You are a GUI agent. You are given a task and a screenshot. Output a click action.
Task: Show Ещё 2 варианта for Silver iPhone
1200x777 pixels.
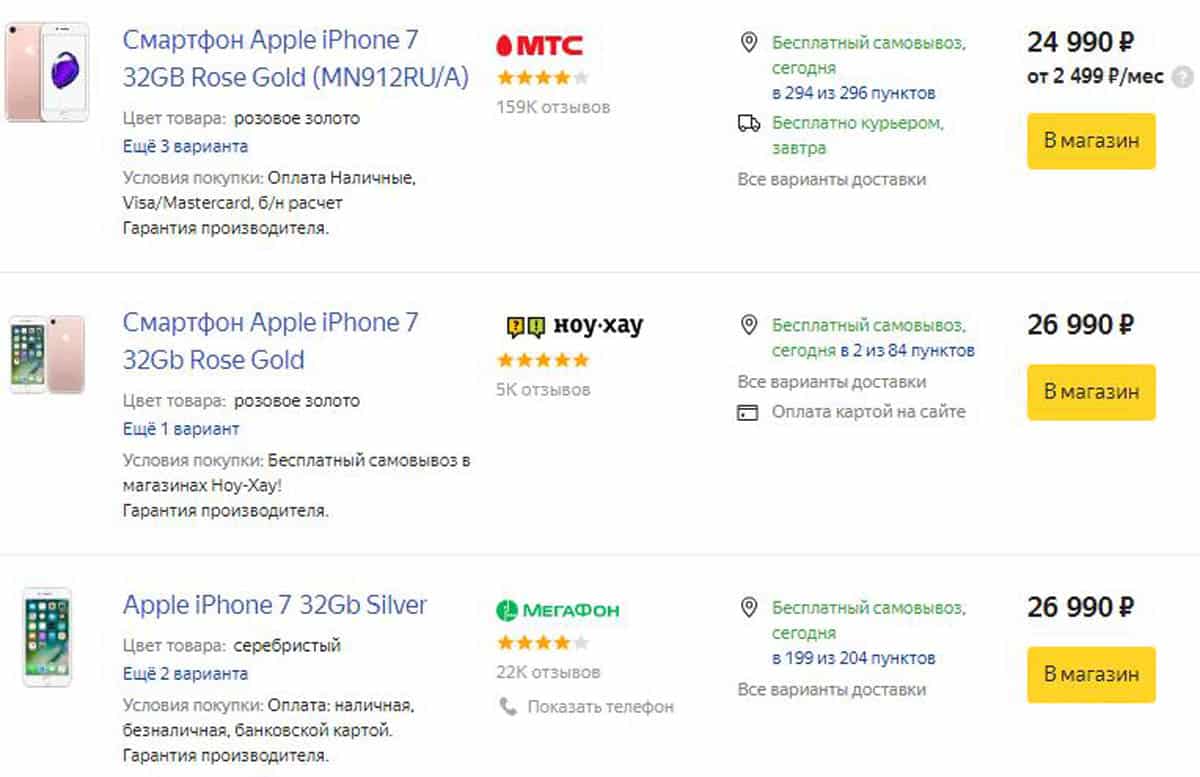pyautogui.click(x=185, y=673)
